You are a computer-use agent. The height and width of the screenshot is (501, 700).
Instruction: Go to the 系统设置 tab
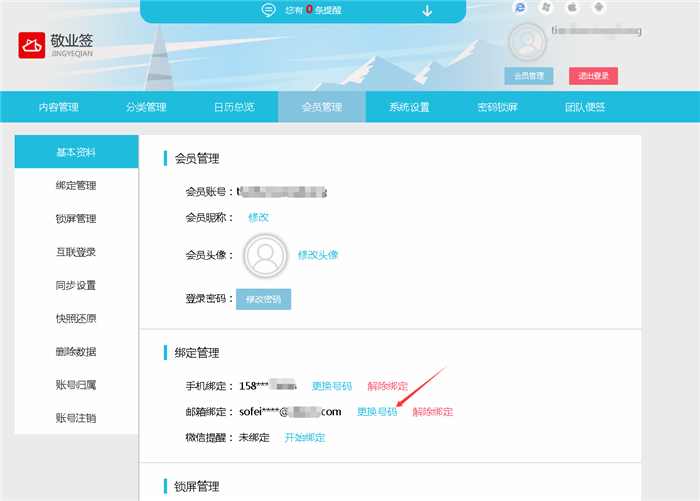click(x=409, y=107)
